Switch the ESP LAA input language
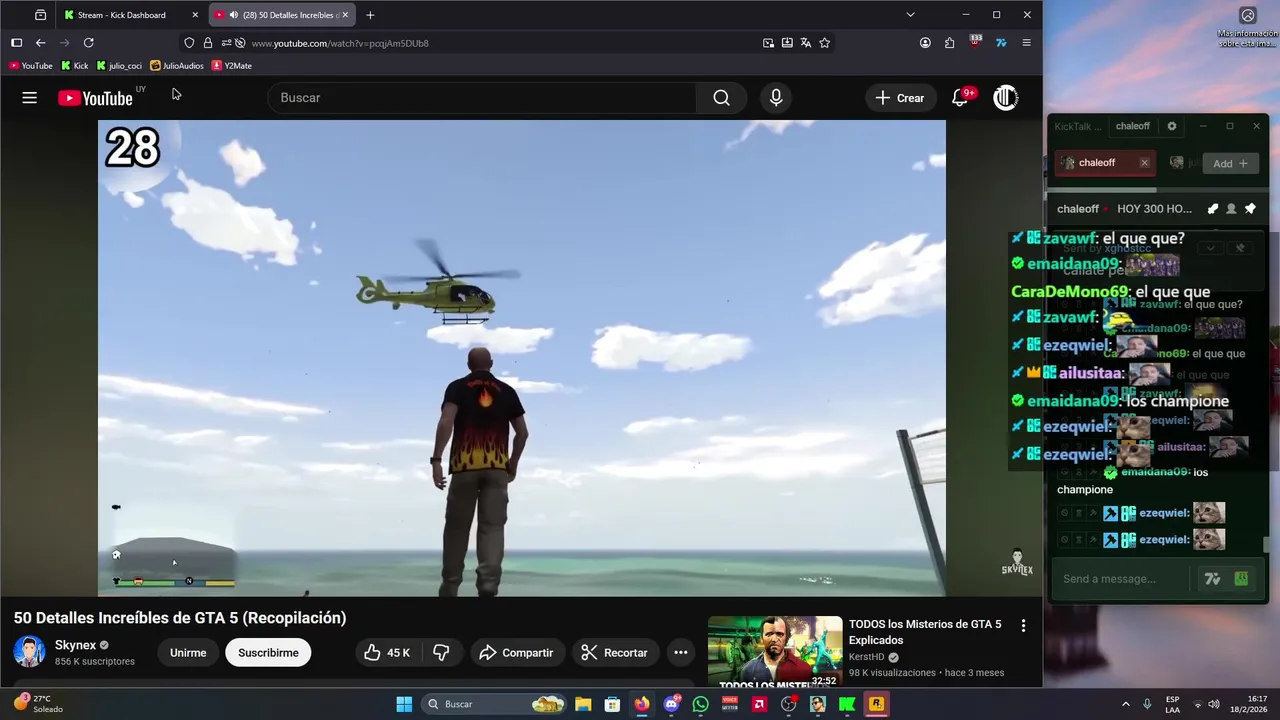This screenshot has width=1280, height=720. click(x=1173, y=704)
